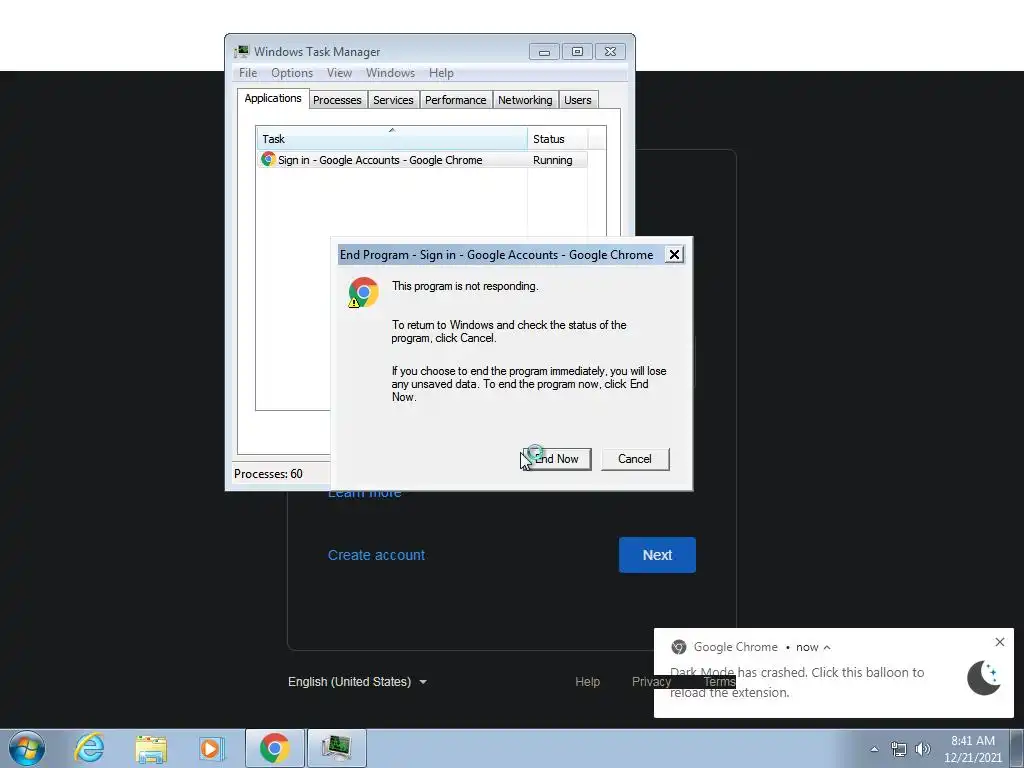Open Windows Explorer from taskbar
The width and height of the screenshot is (1024, 768).
(x=151, y=748)
